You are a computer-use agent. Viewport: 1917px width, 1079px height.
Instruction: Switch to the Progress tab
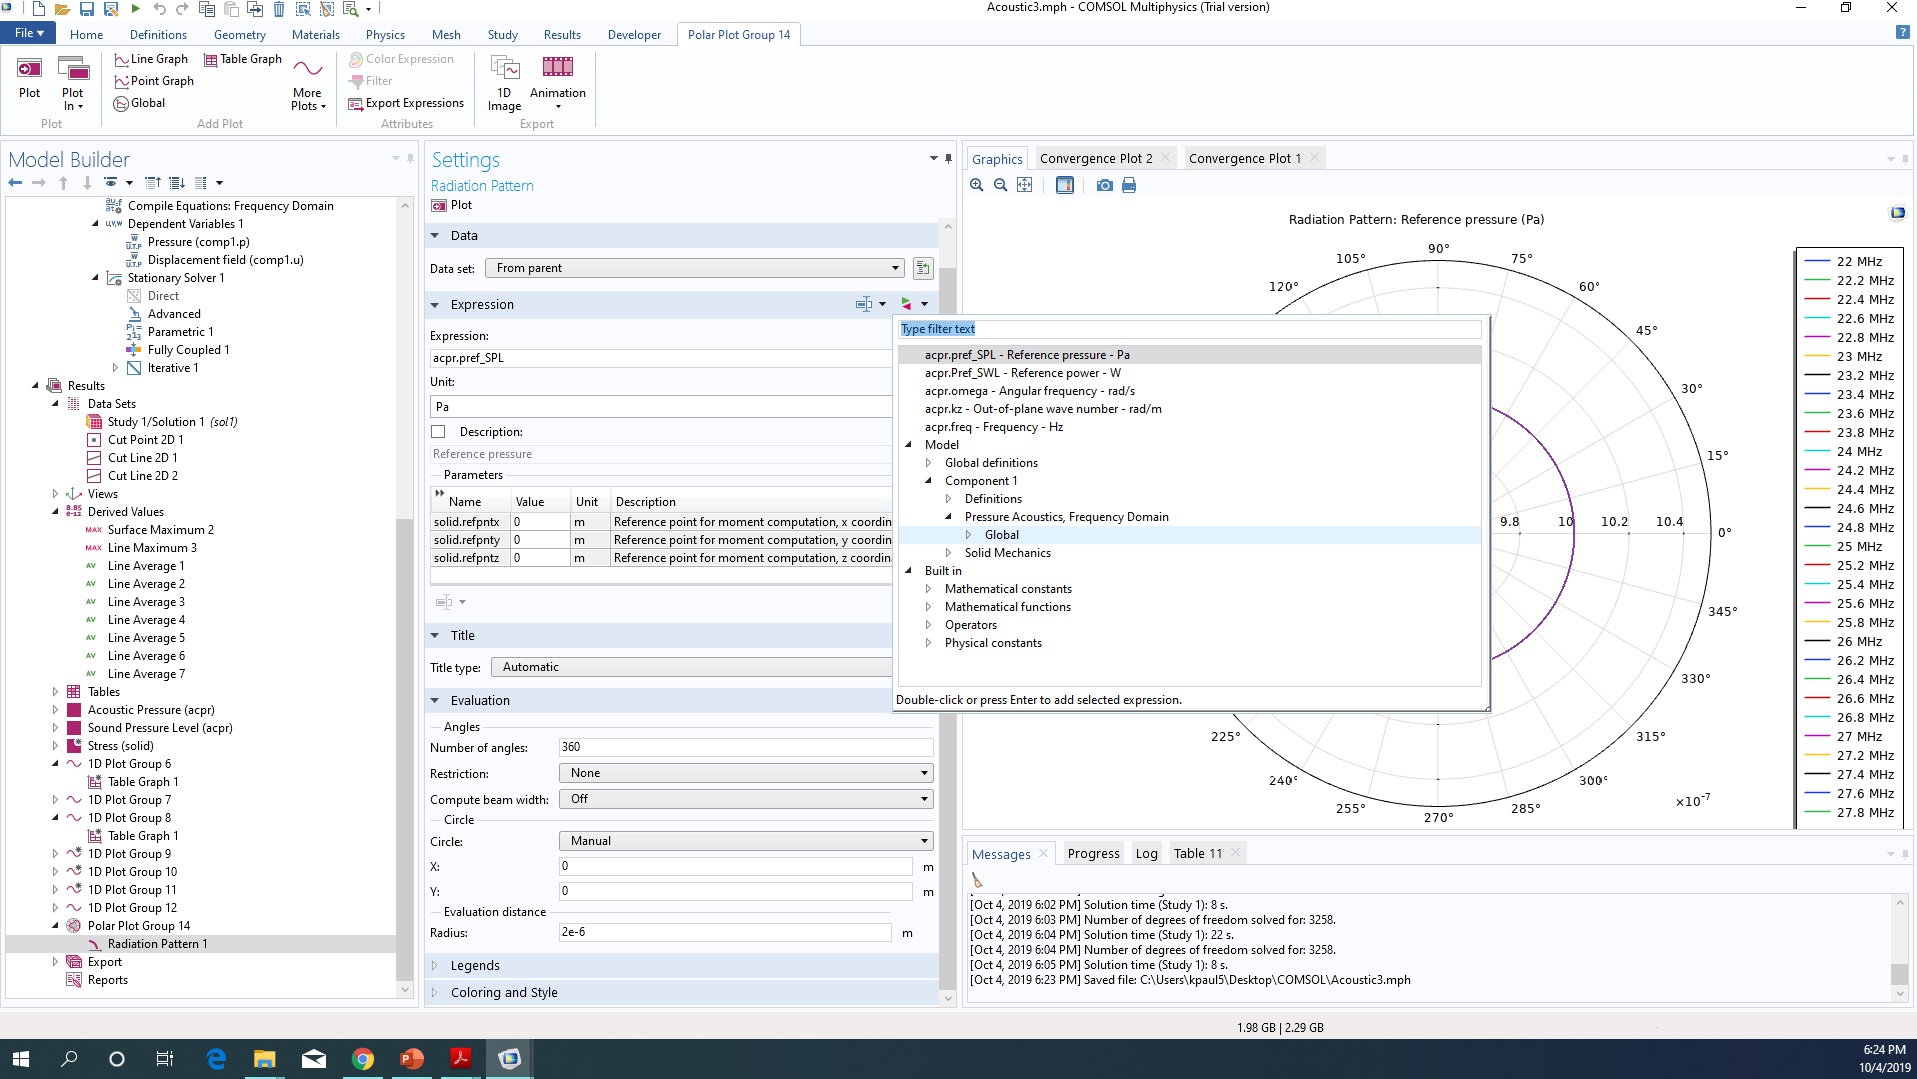(1093, 853)
